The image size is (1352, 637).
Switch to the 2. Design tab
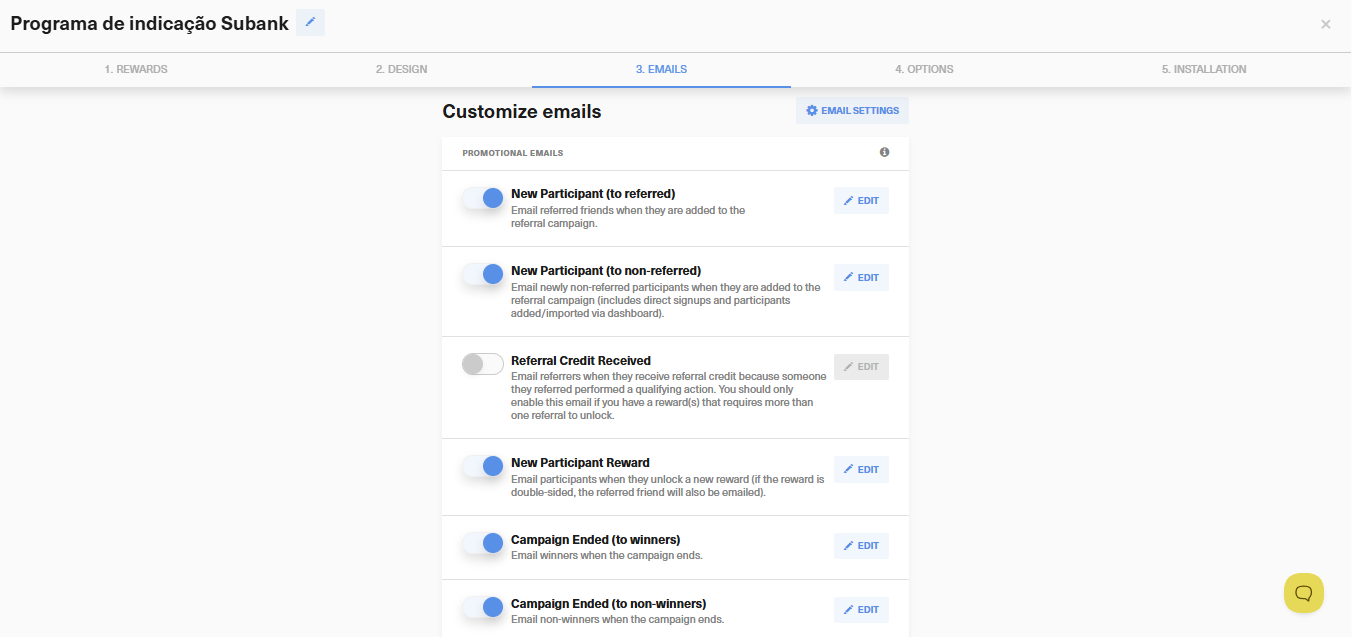[401, 69]
